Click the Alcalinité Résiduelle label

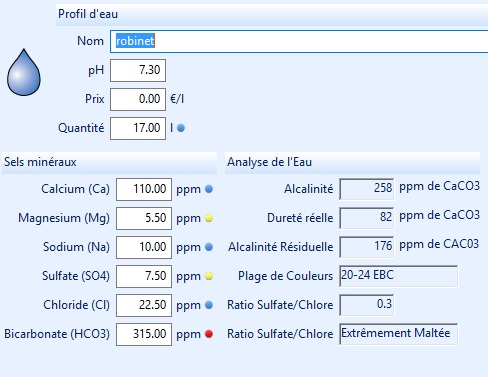pos(281,247)
